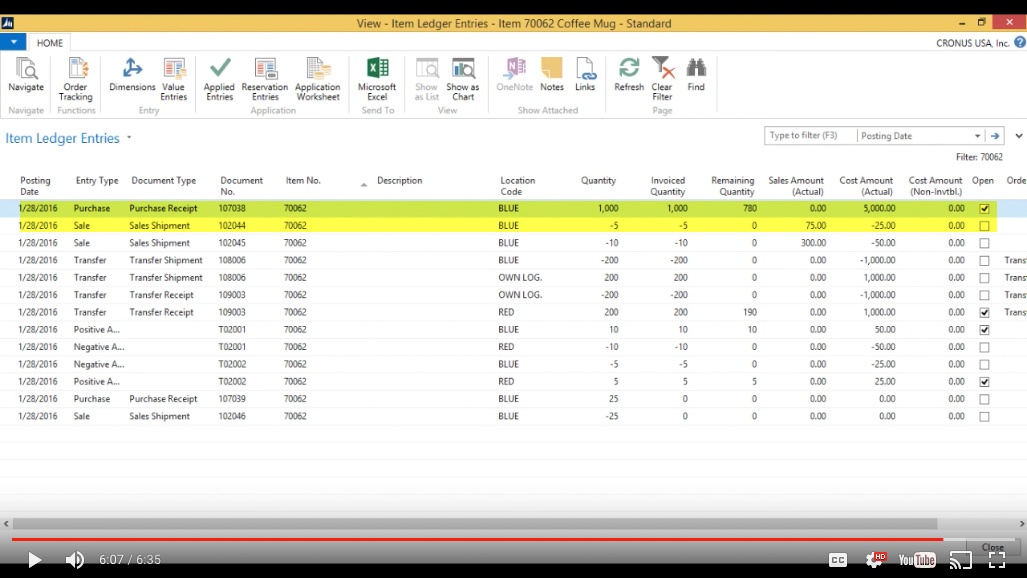Toggle Open checkbox for Transfer Receipt RED row
The width and height of the screenshot is (1027, 578).
pyautogui.click(x=984, y=313)
